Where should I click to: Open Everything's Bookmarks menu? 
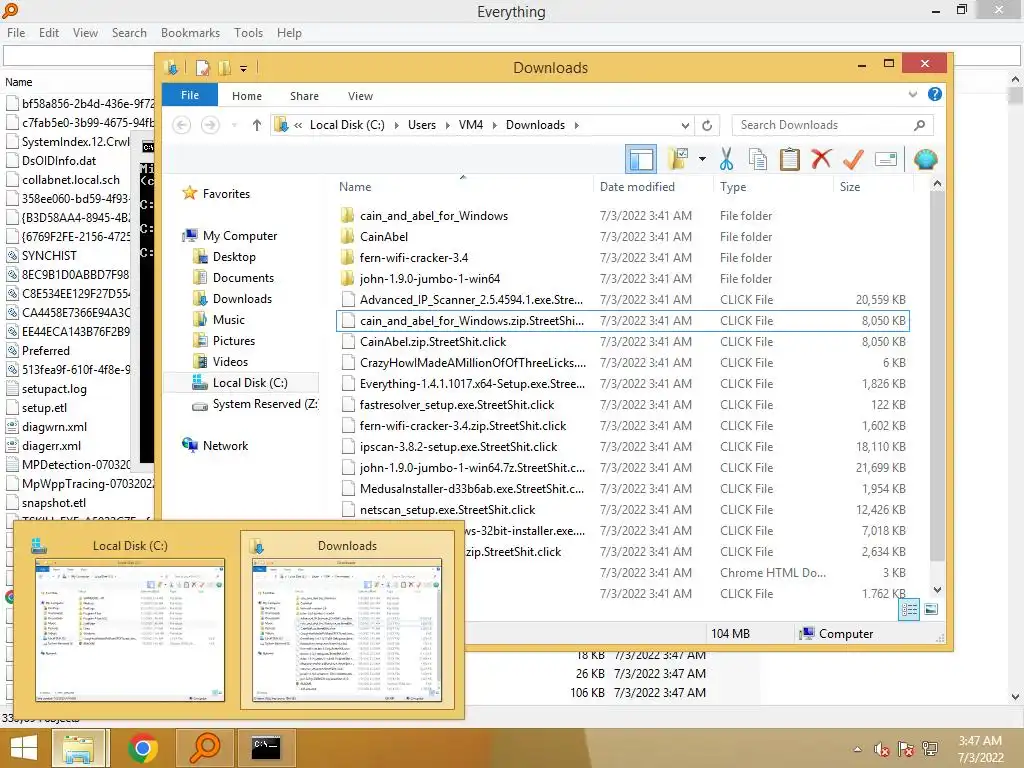point(190,33)
